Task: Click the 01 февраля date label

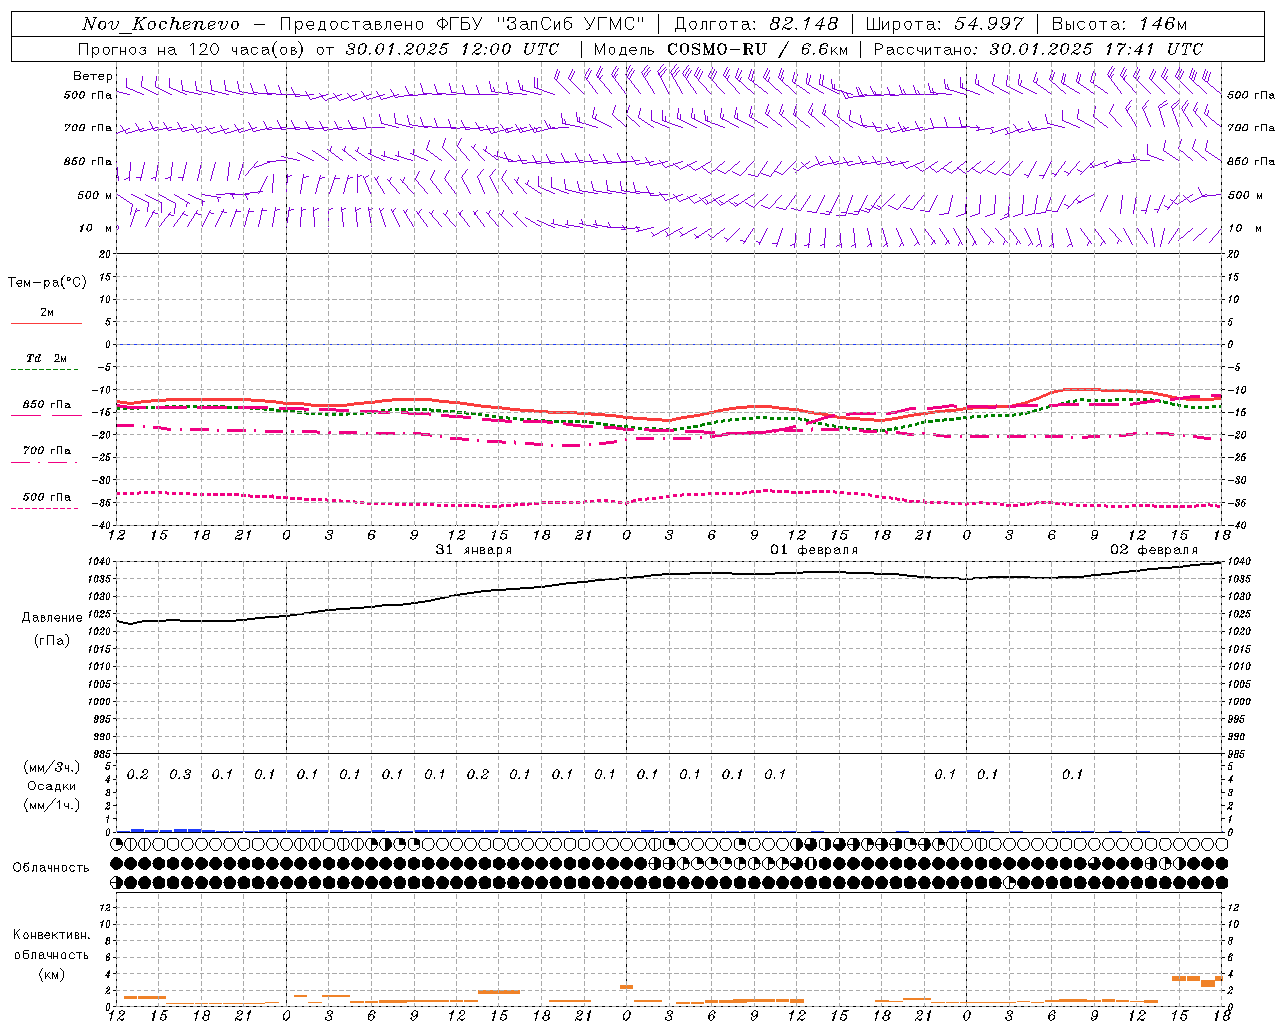Action: (814, 550)
